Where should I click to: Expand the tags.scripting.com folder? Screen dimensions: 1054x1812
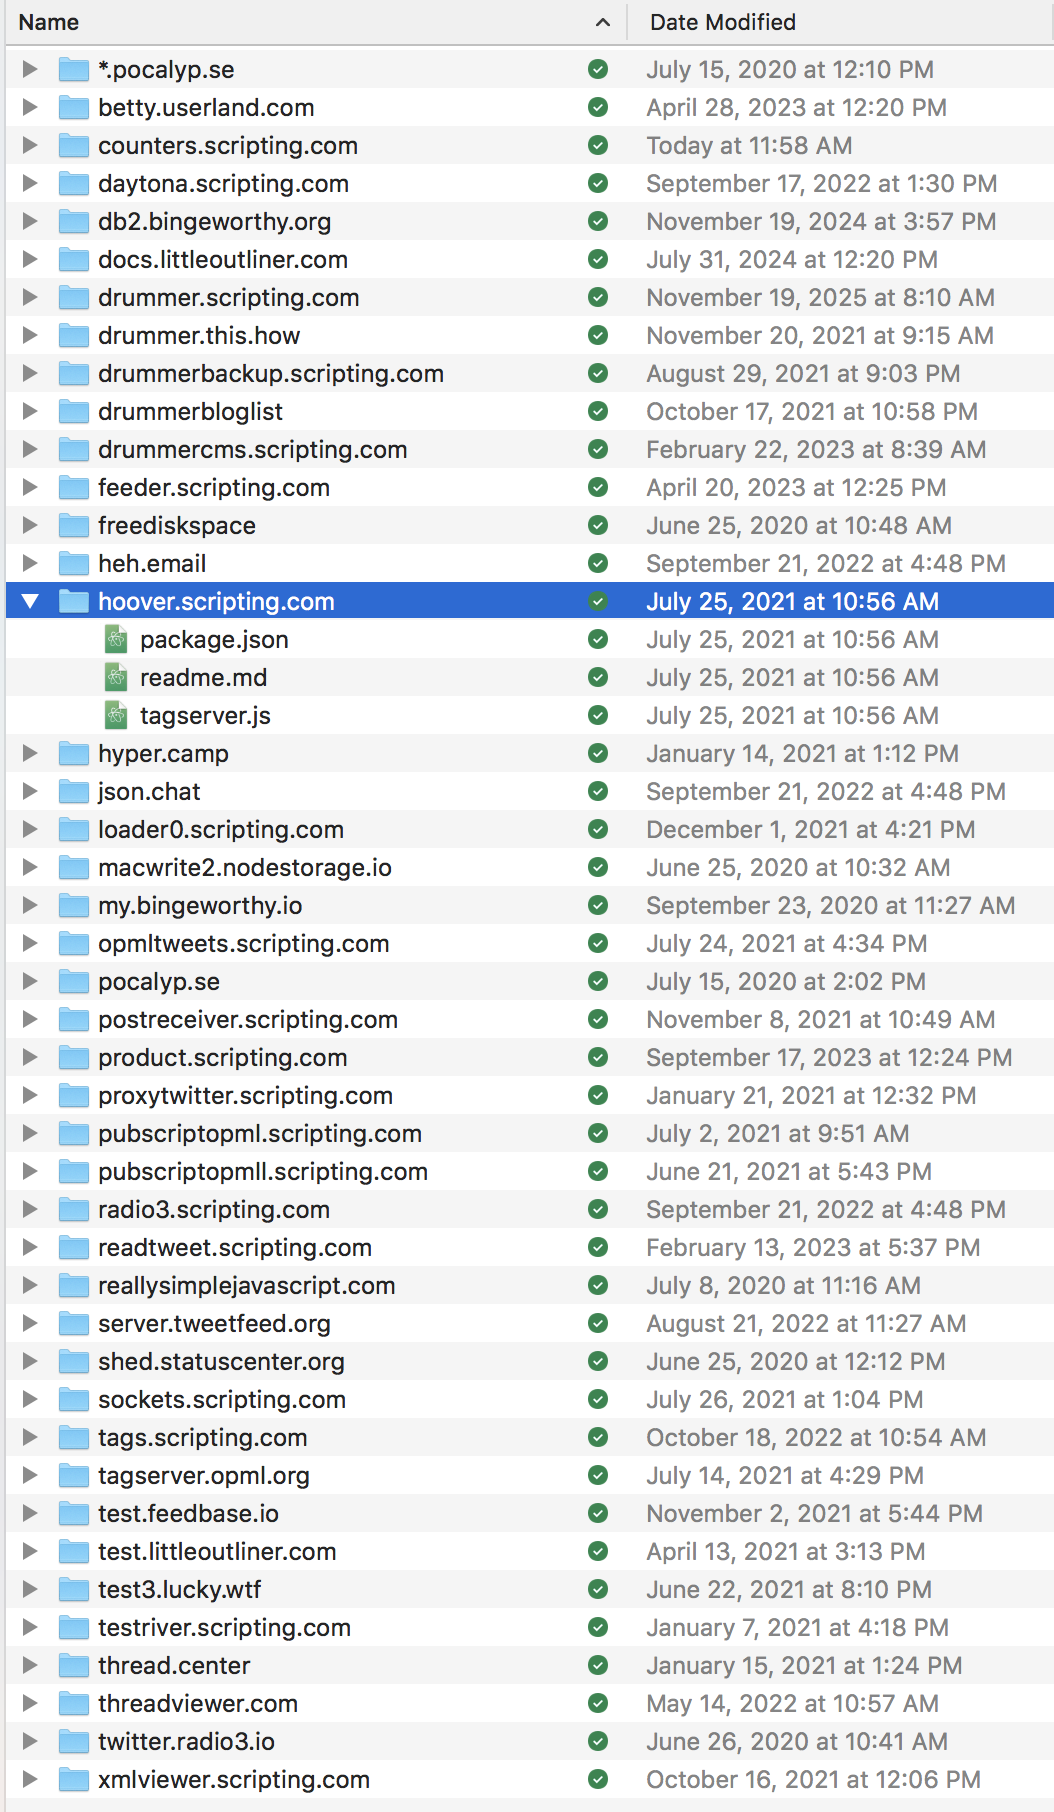click(30, 1438)
